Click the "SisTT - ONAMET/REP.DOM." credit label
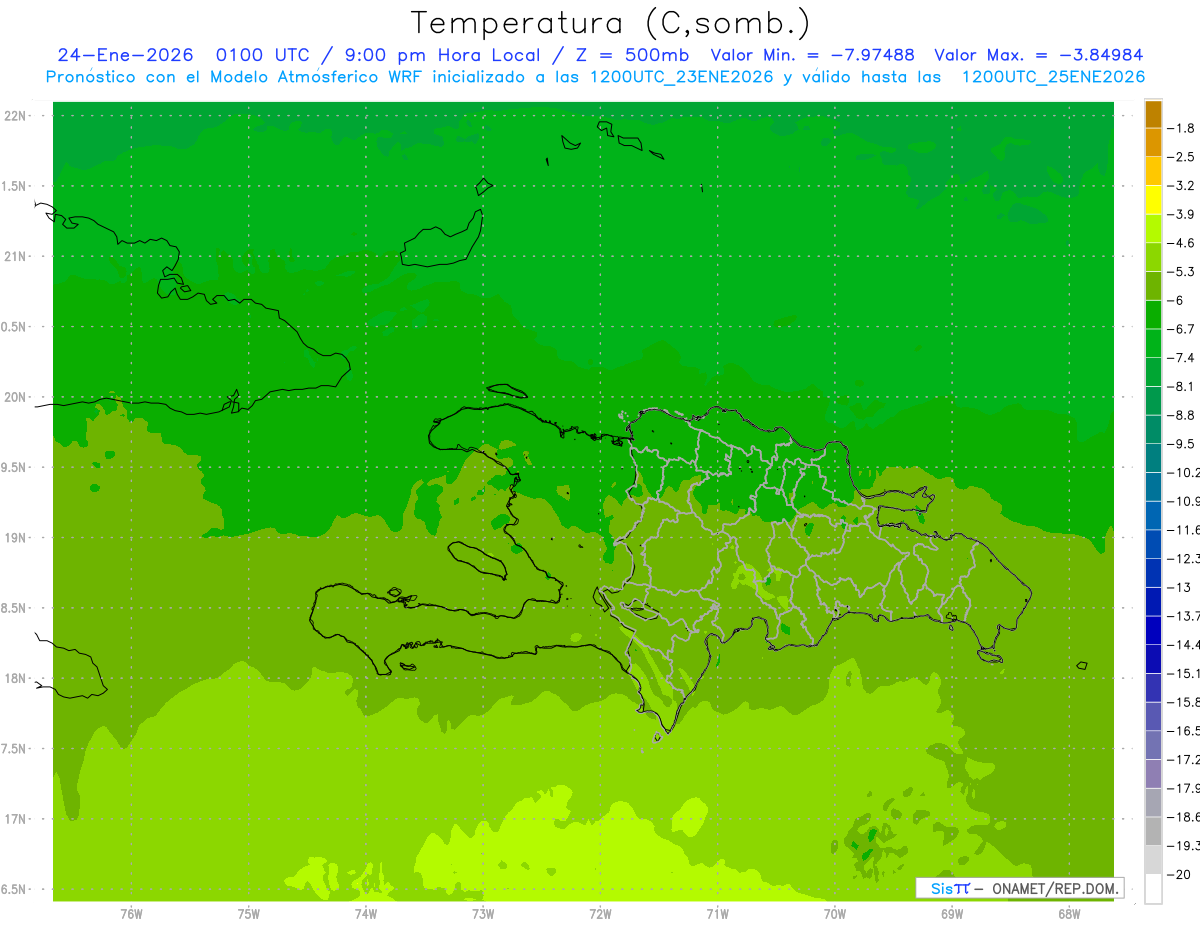The height and width of the screenshot is (927, 1200). (1019, 888)
